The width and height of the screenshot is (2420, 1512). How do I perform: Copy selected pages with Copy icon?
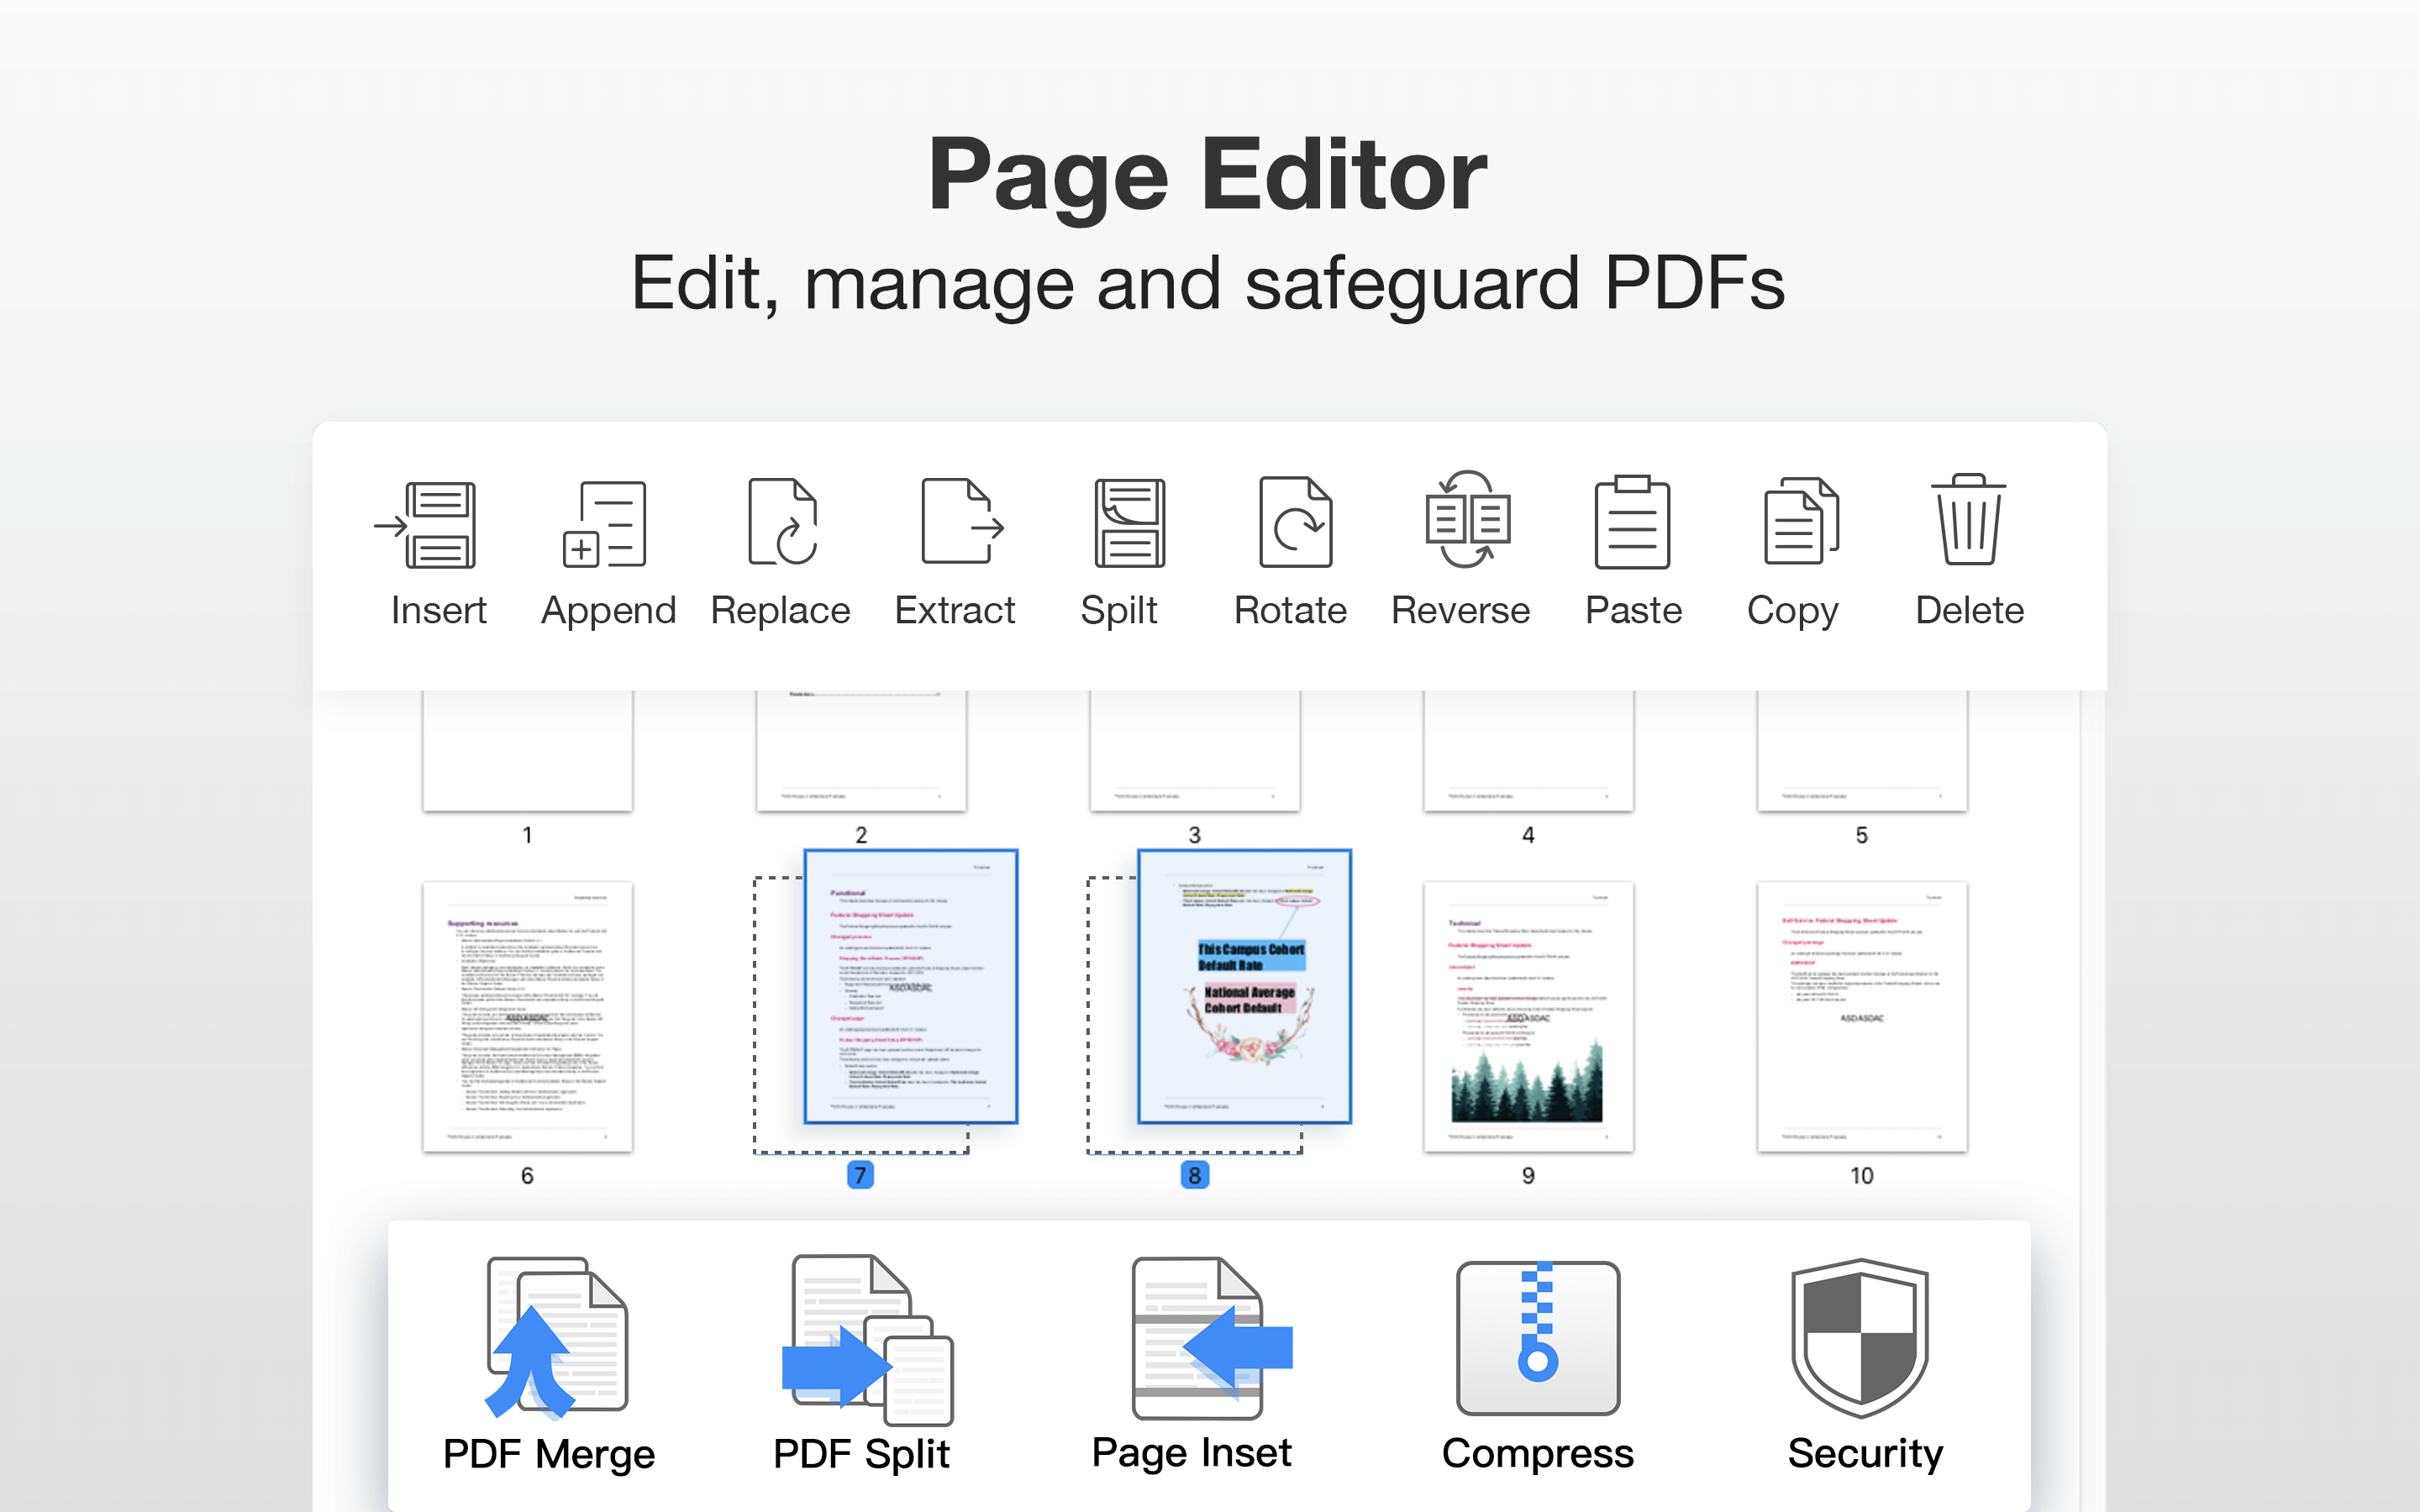pyautogui.click(x=1799, y=523)
